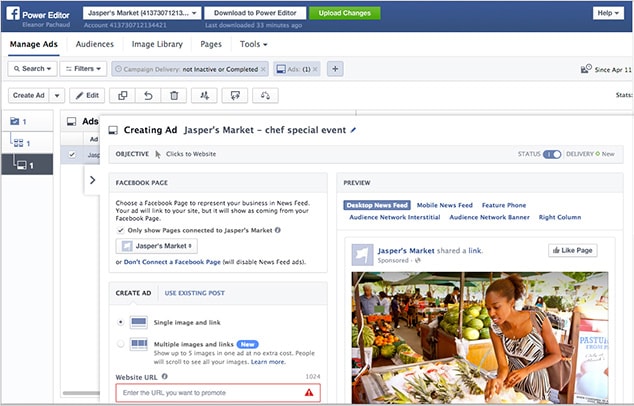Click the red warning icon in URL field
This screenshot has width=634, height=406.
click(309, 392)
